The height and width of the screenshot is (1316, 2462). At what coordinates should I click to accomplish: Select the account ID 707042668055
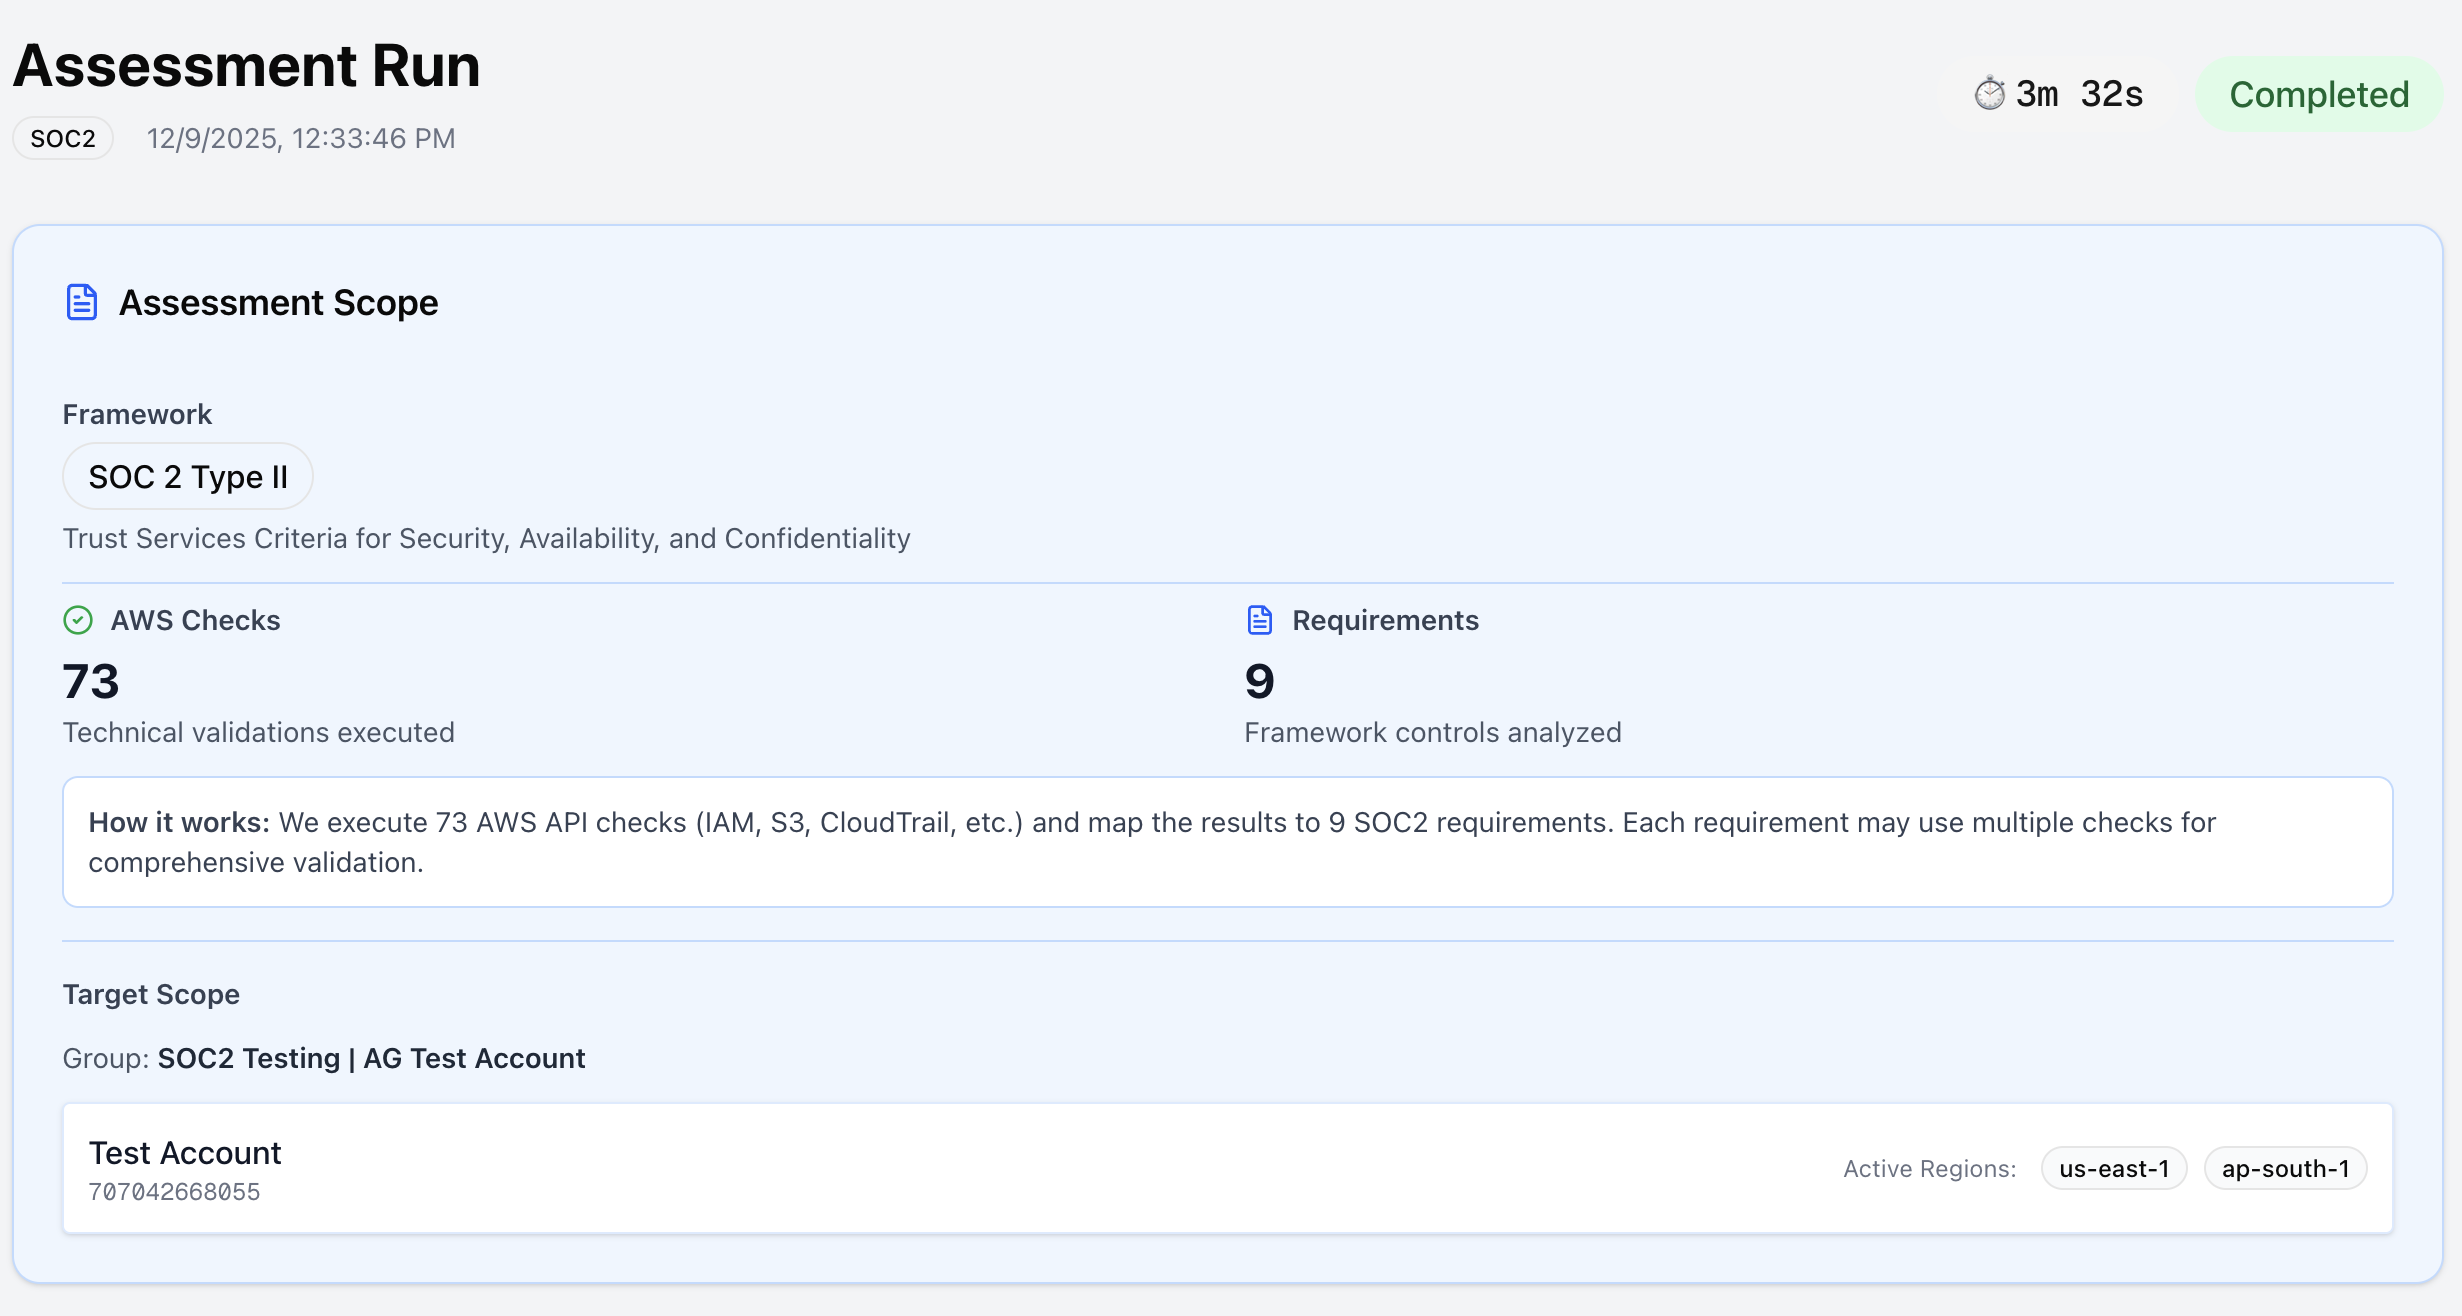[x=173, y=1190]
